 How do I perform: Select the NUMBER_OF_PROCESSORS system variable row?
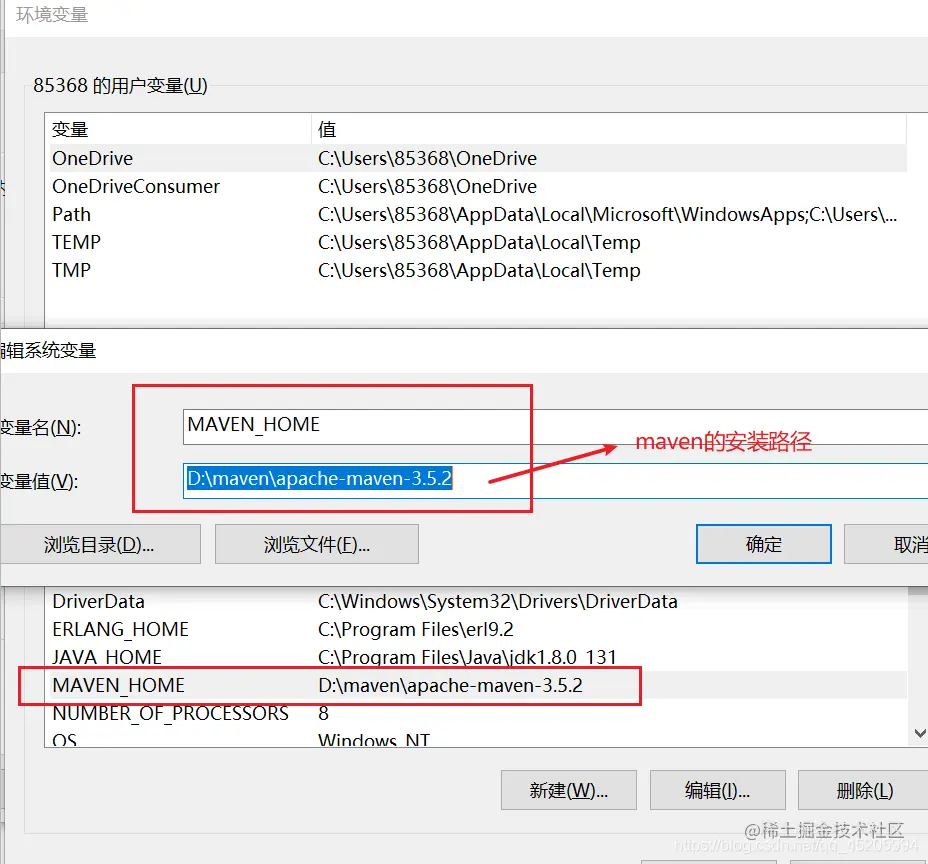[x=478, y=713]
